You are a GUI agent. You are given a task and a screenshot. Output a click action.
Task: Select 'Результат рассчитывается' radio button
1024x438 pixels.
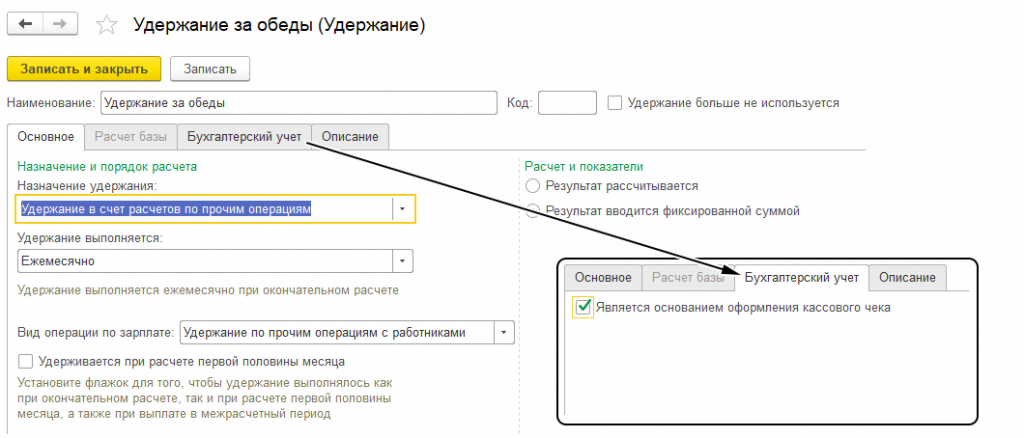click(x=532, y=186)
